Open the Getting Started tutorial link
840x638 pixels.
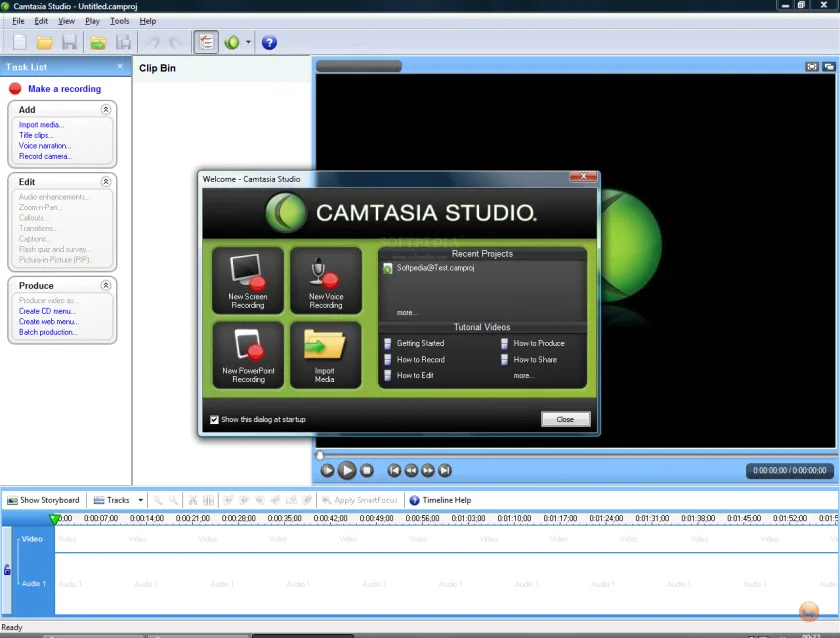click(420, 343)
